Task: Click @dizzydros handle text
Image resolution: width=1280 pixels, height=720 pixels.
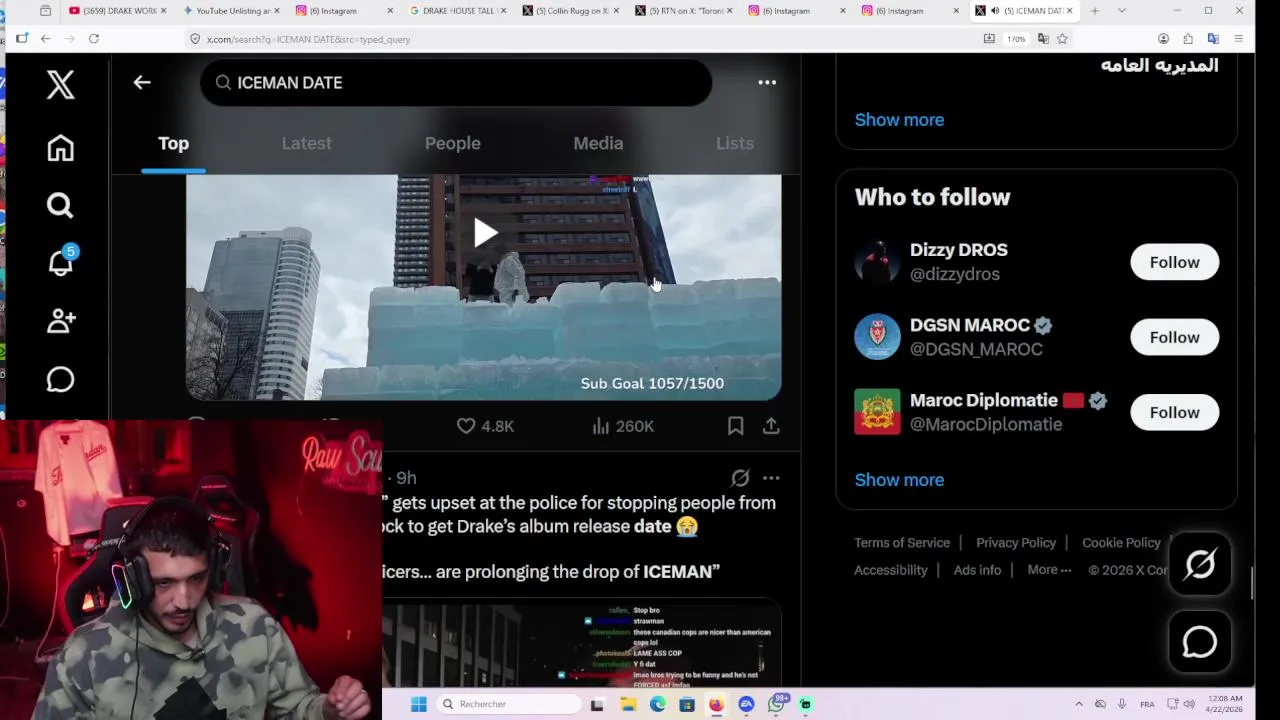Action: (x=955, y=274)
